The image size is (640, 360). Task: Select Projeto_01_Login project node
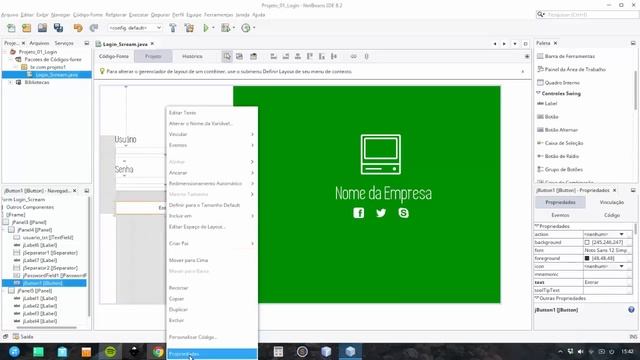click(x=38, y=52)
